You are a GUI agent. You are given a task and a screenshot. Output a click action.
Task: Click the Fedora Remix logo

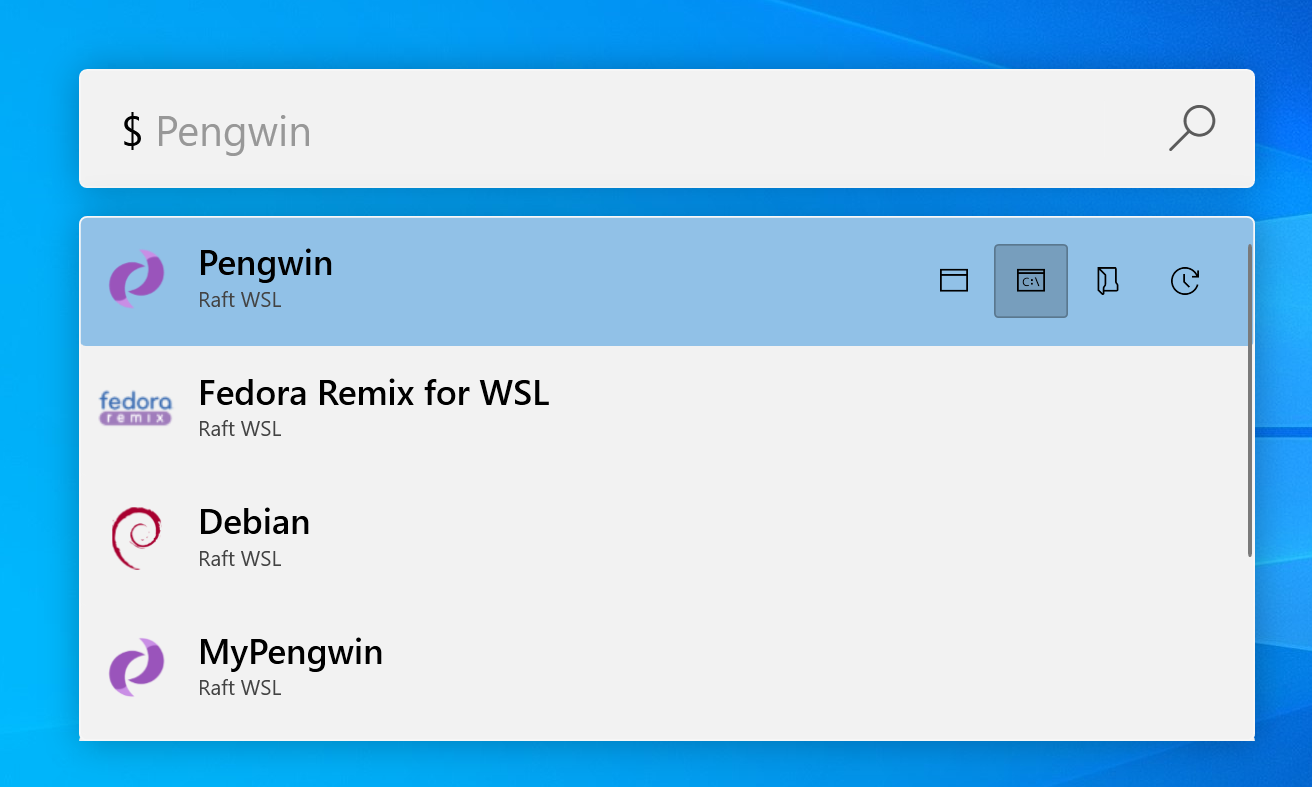pos(136,408)
